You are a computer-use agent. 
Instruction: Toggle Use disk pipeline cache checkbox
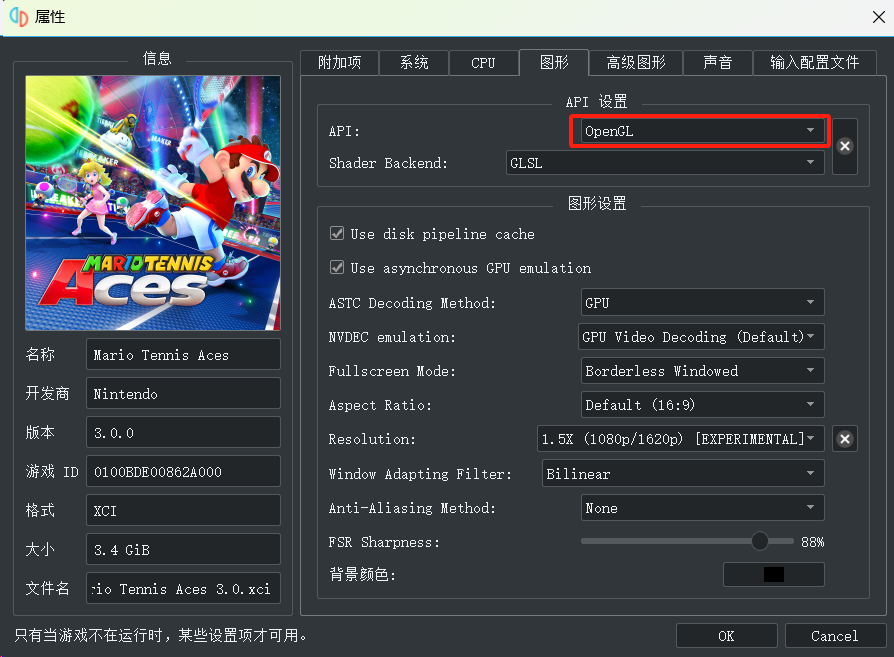(x=337, y=234)
